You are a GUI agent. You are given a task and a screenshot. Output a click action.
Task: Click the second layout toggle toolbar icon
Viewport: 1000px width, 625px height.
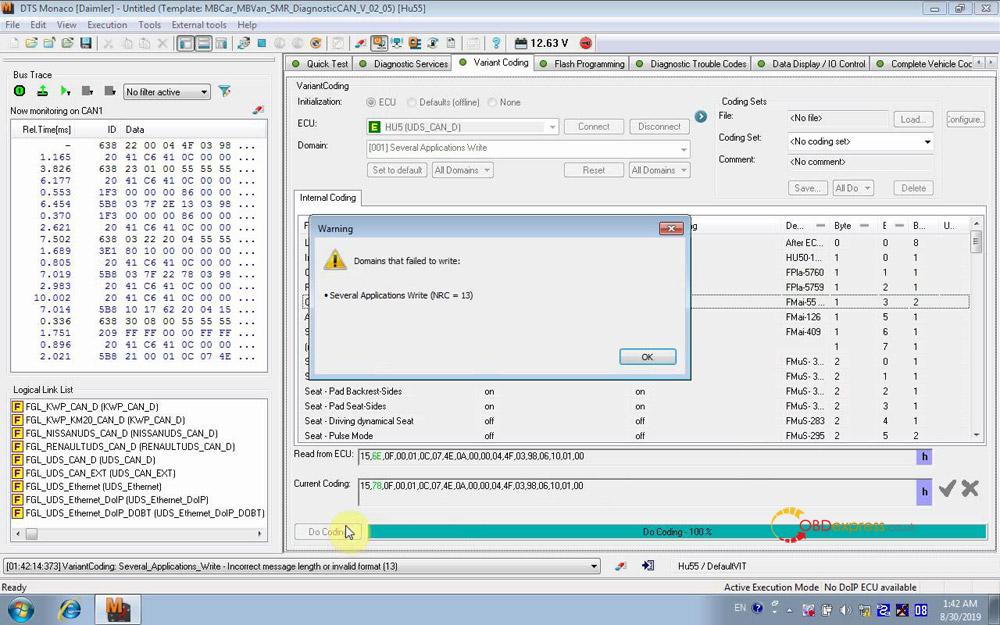(x=203, y=43)
